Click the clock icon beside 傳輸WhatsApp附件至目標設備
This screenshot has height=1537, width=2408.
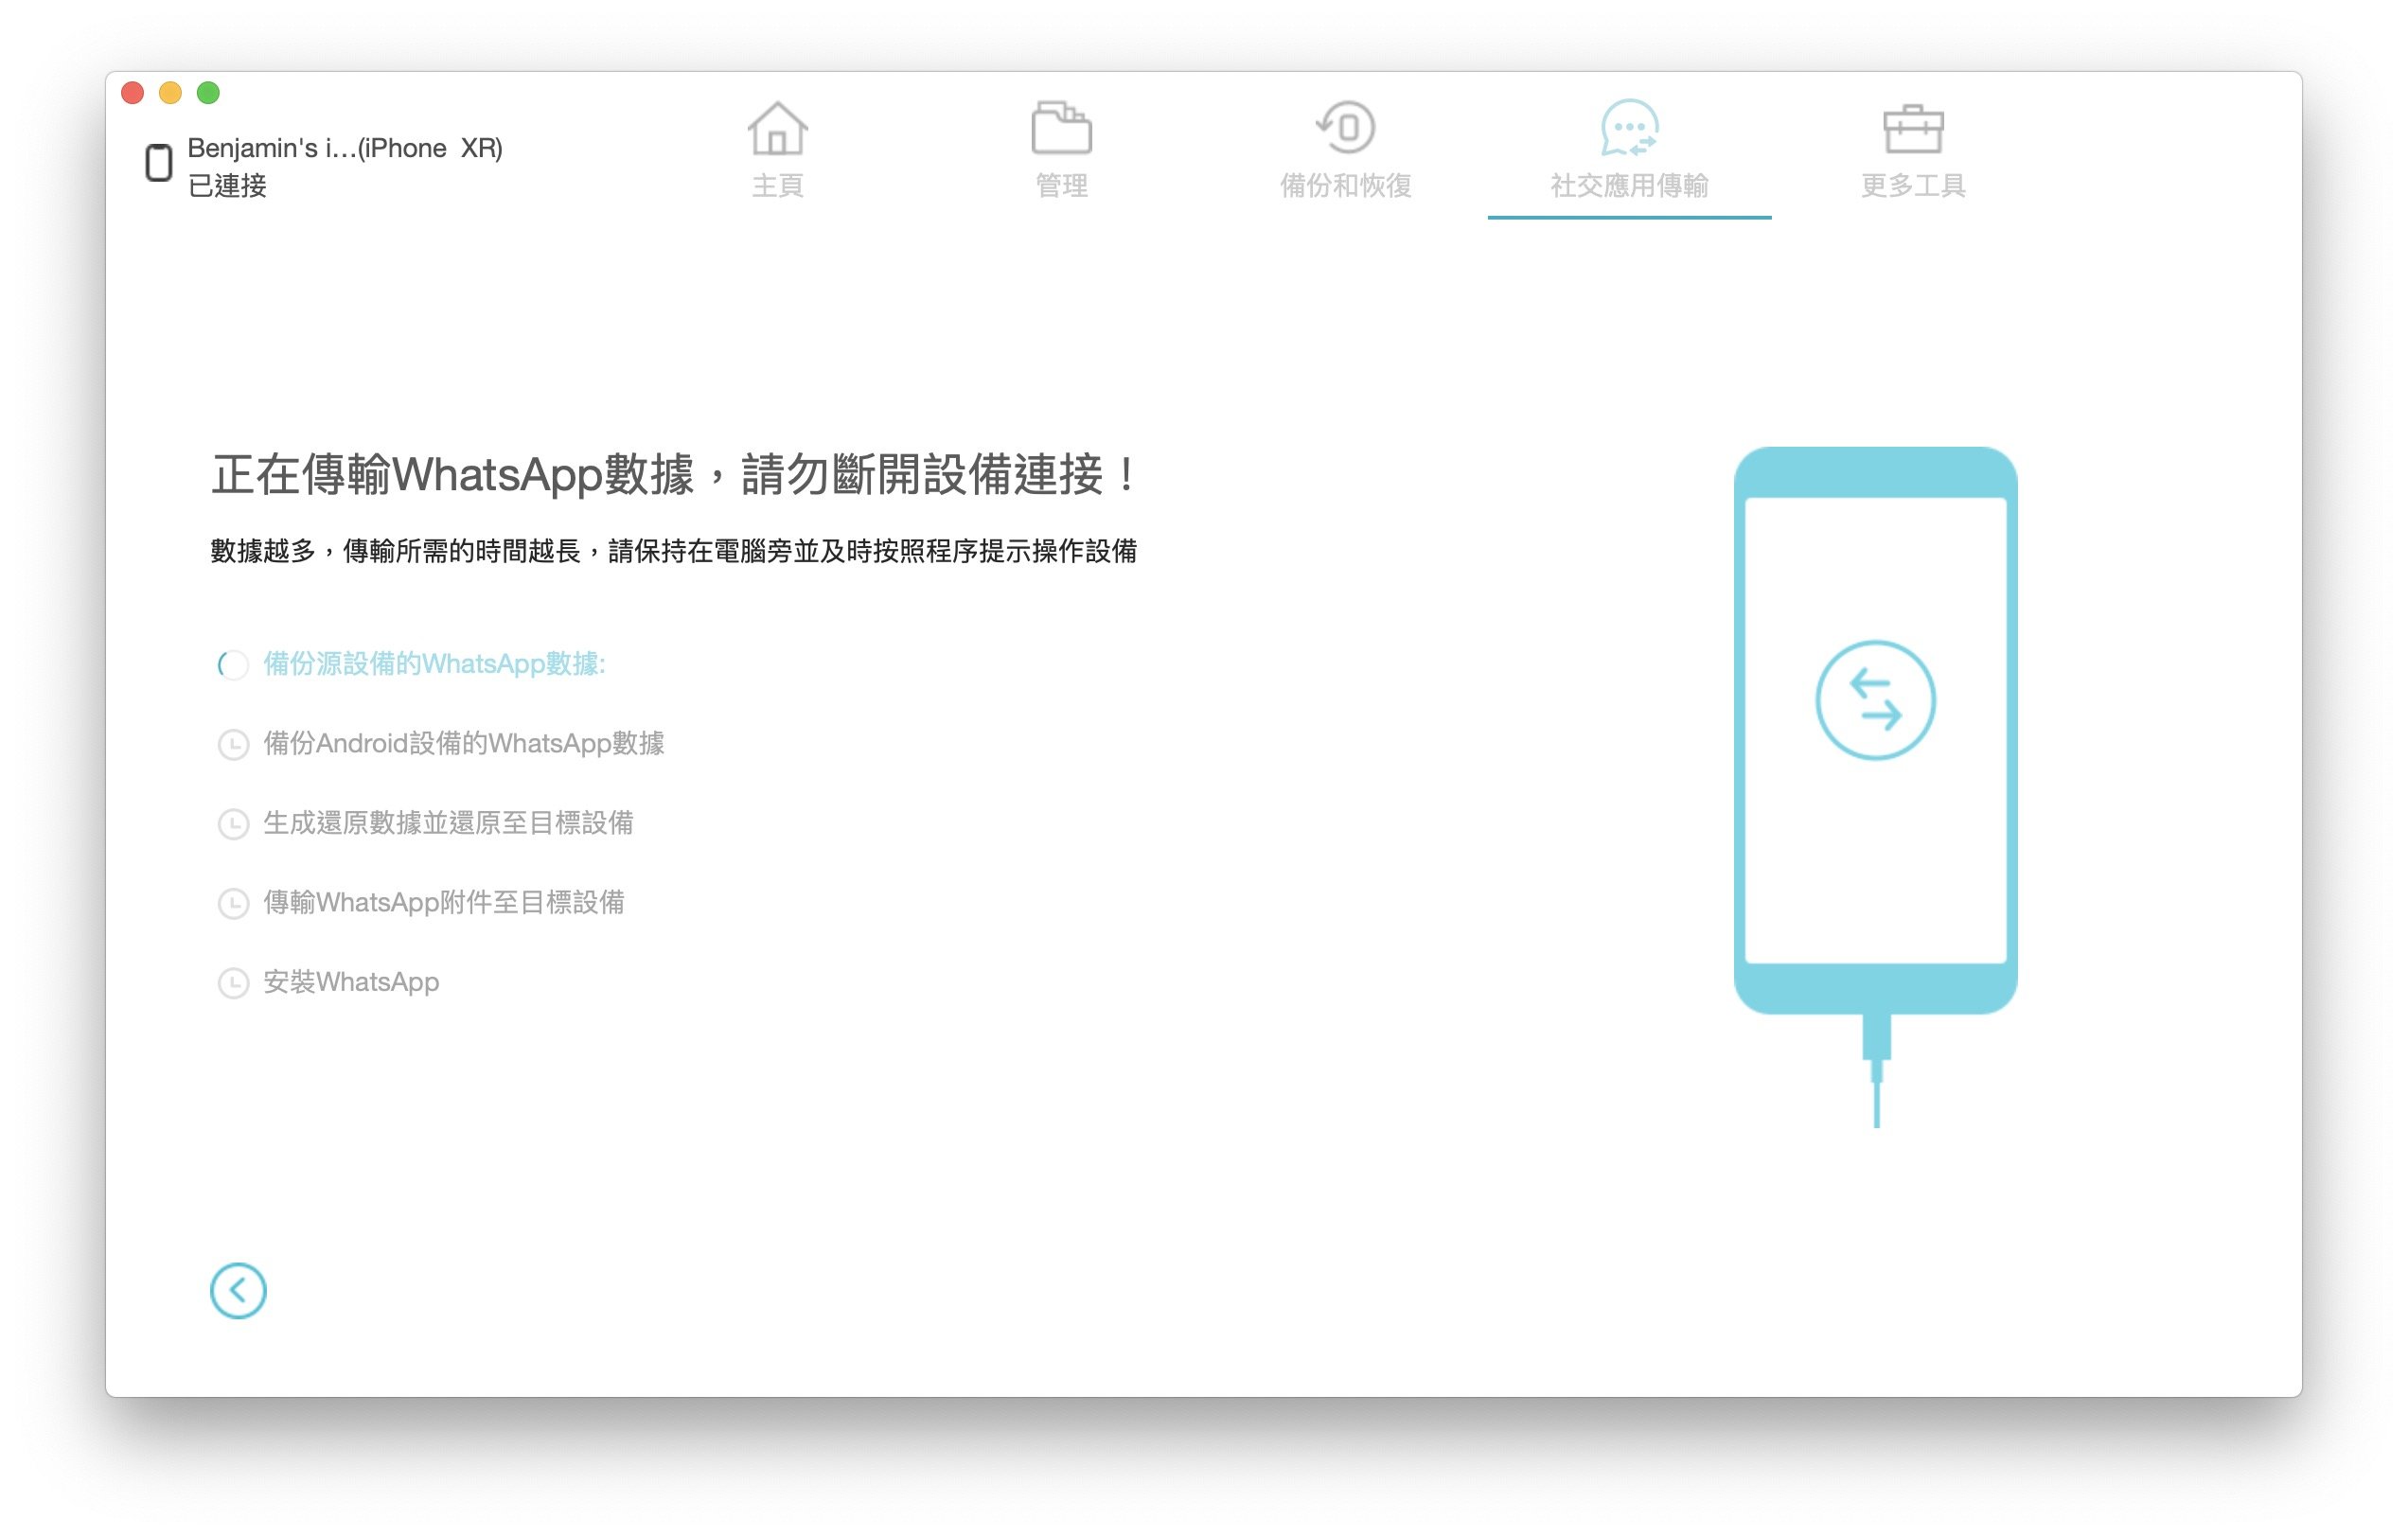pyautogui.click(x=233, y=904)
